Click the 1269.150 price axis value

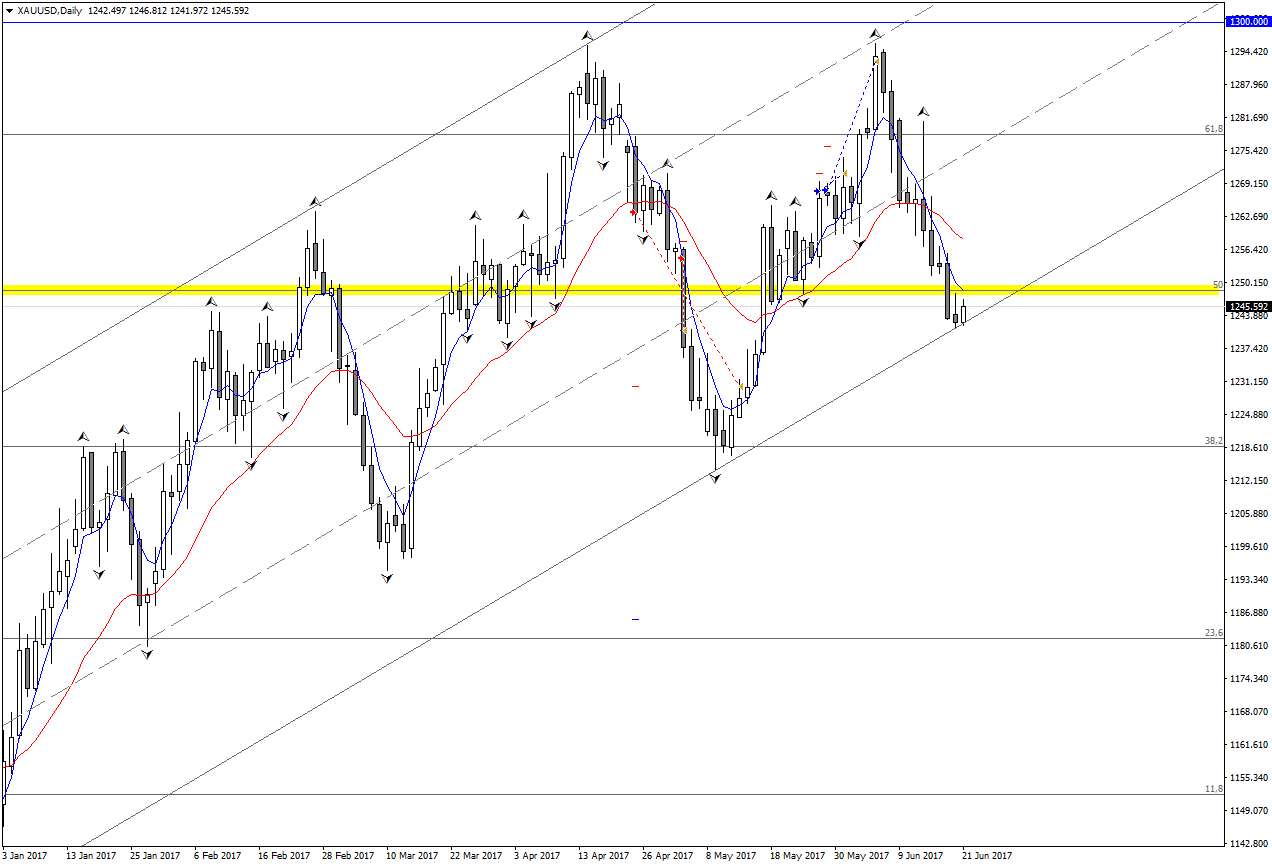(1249, 183)
